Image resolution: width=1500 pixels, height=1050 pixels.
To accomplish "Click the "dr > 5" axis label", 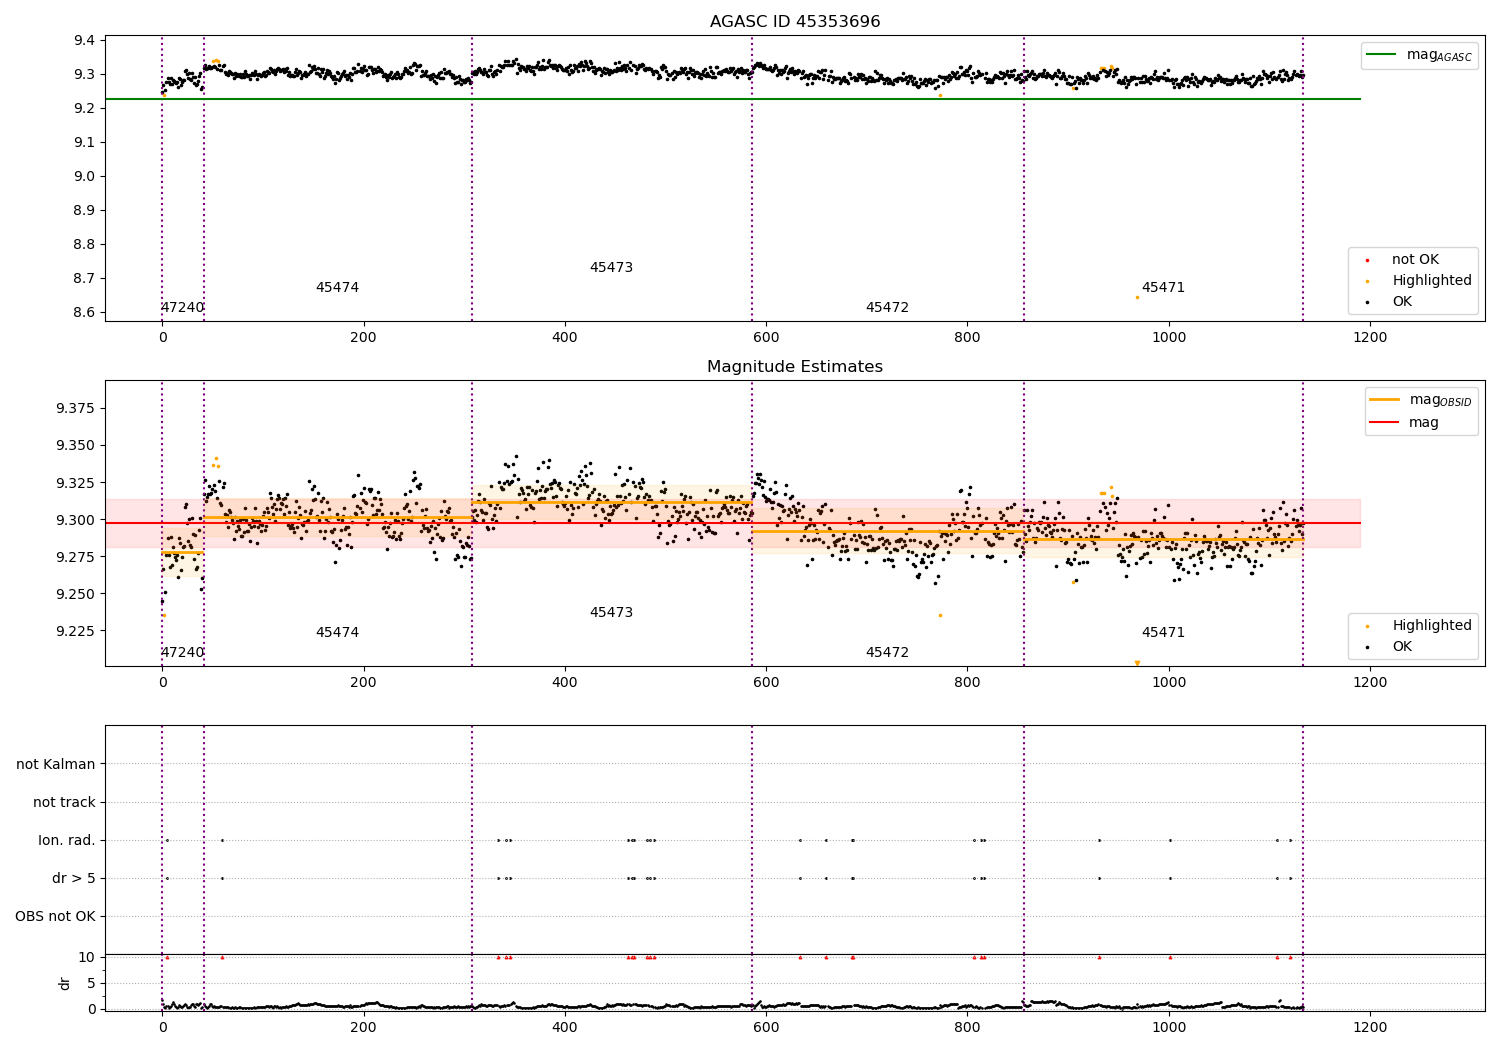I will click(x=74, y=879).
